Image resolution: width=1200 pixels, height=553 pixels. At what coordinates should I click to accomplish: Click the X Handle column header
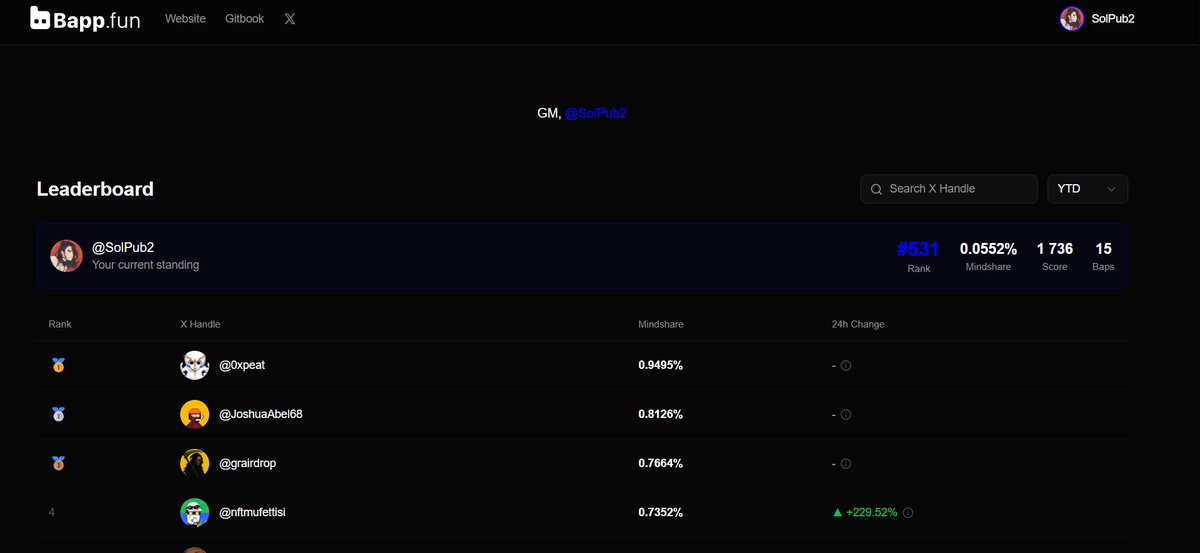(x=200, y=325)
